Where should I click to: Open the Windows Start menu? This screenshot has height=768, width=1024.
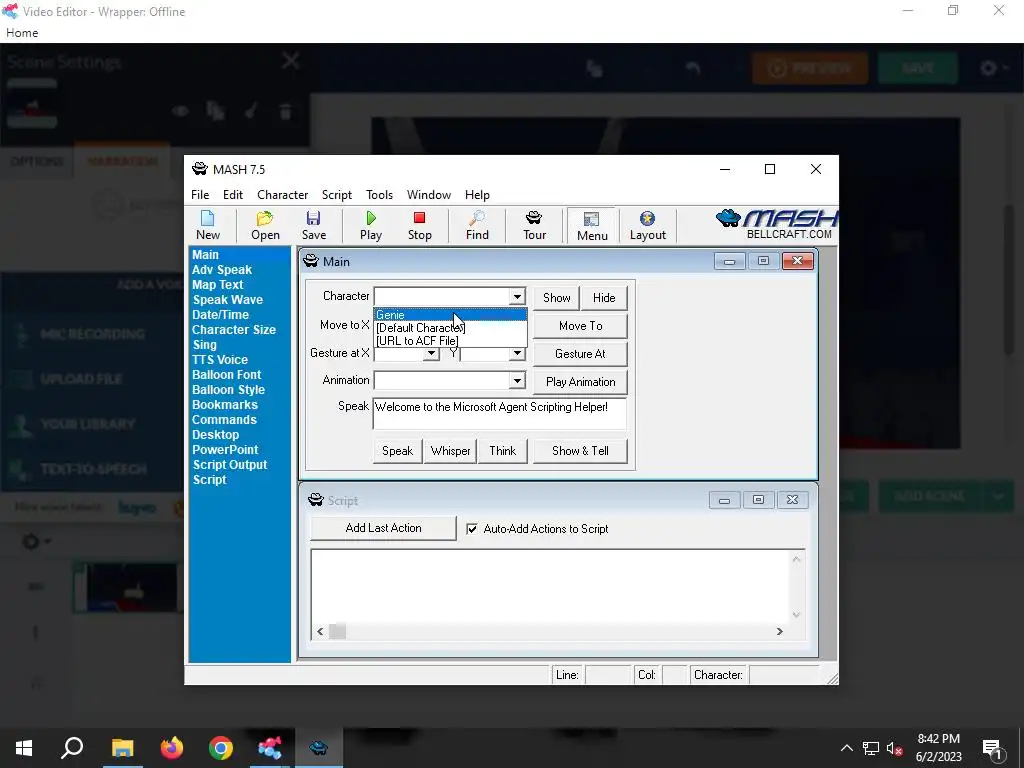24,748
